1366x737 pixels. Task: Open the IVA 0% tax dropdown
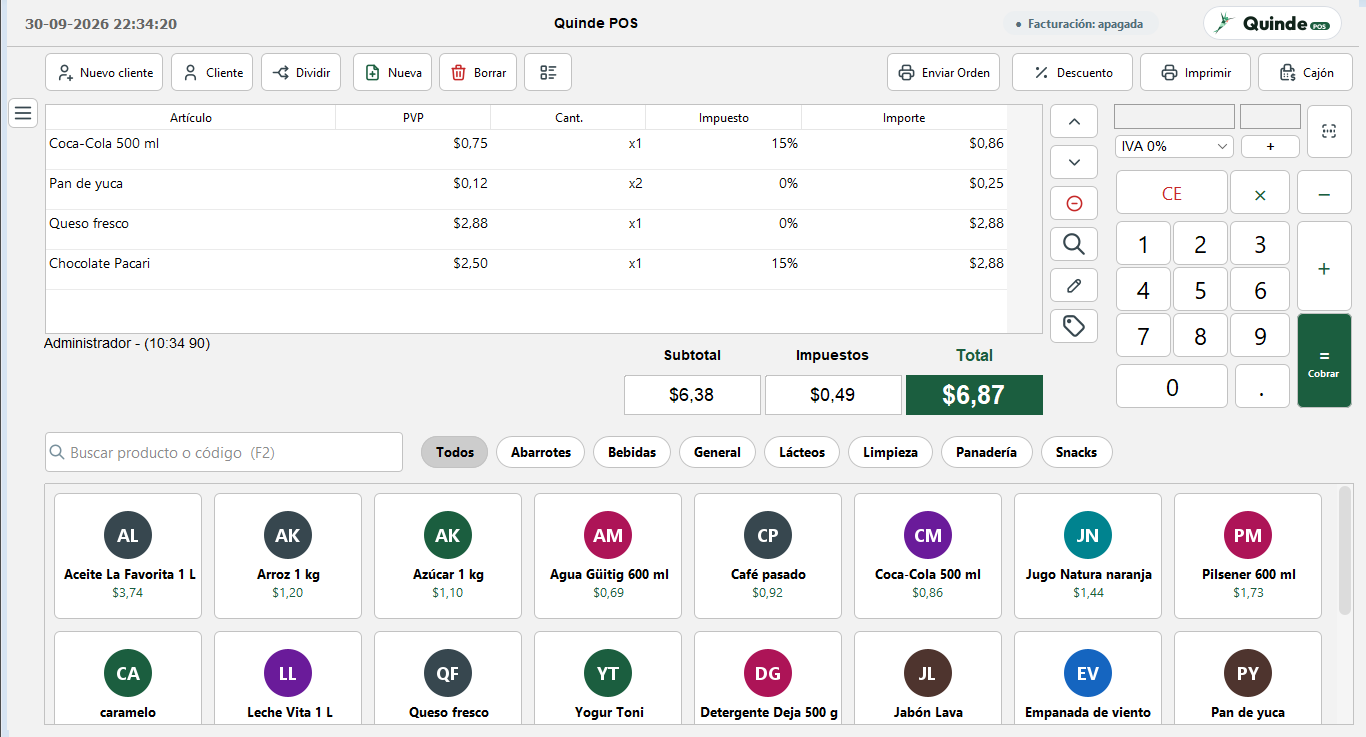point(1174,146)
